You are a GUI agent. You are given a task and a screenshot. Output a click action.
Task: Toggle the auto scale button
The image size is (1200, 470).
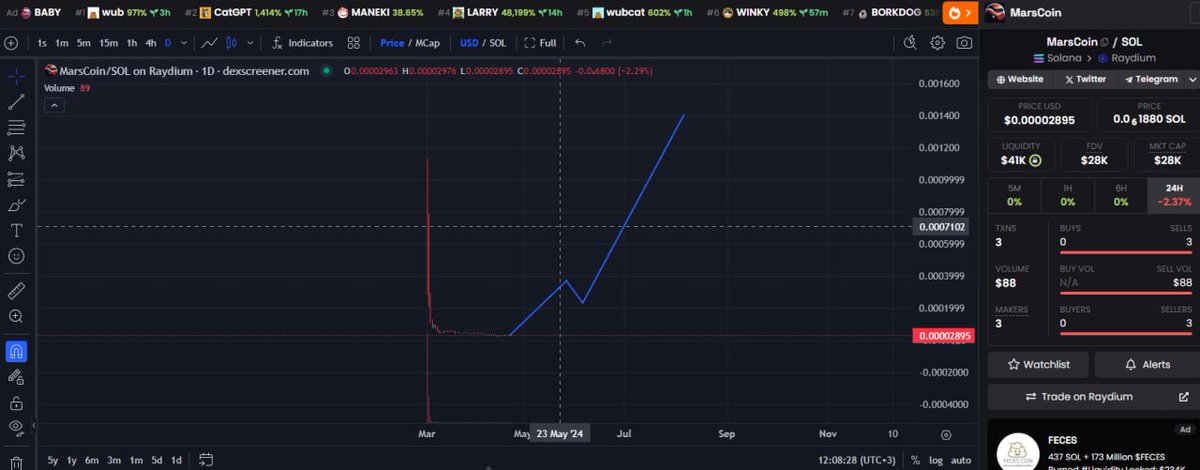pyautogui.click(x=960, y=460)
